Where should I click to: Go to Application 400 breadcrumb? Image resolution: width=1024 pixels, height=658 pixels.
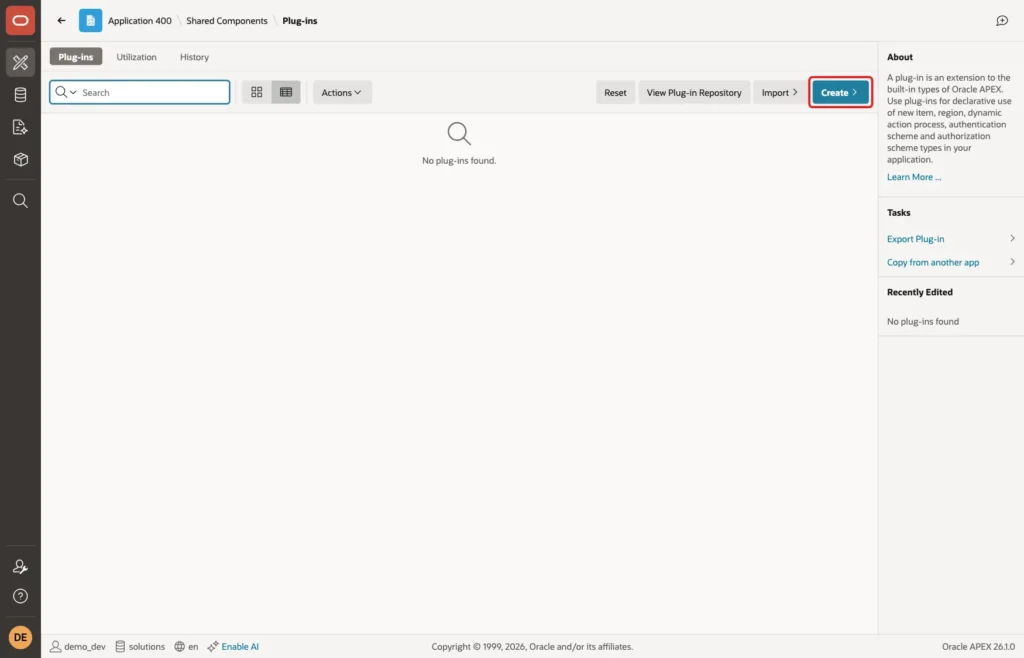point(140,20)
